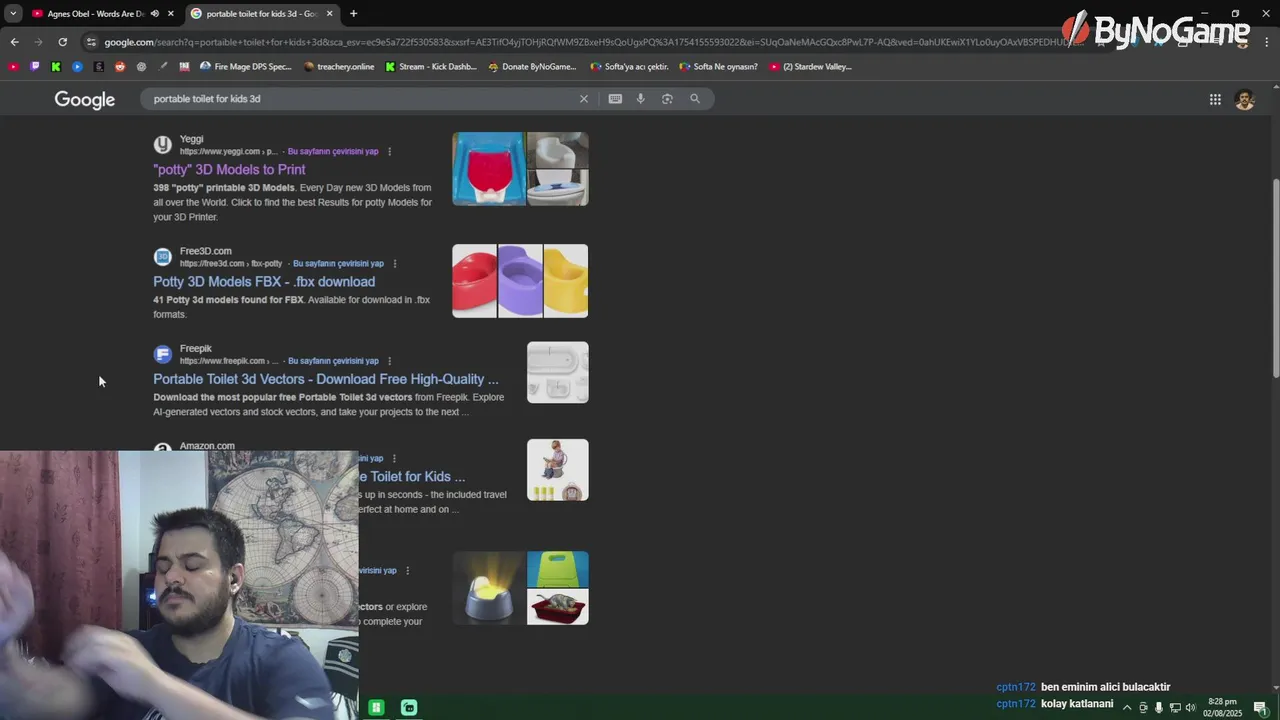The height and width of the screenshot is (720, 1280).
Task: Open the Stardew Valley bookmark
Action: click(810, 67)
